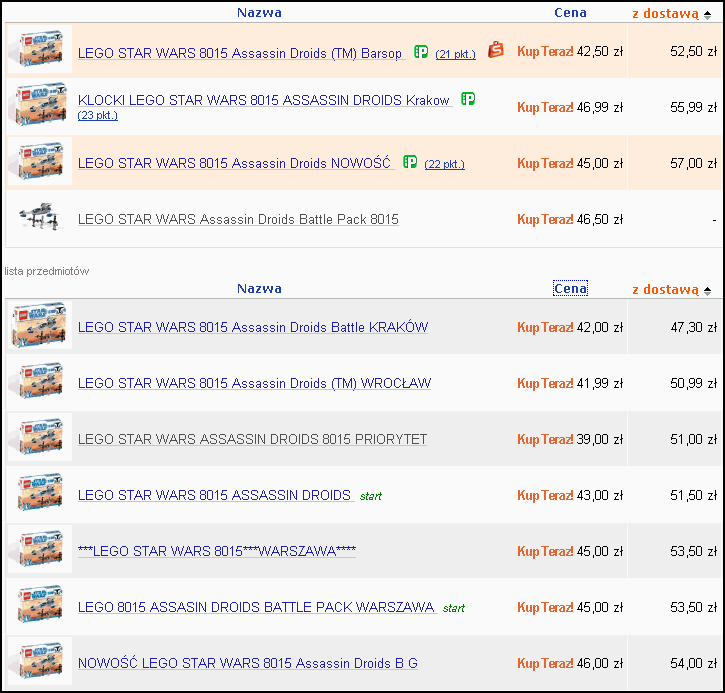Click 'start' tag on BATTLE PACK WARSZAWA row
This screenshot has width=725, height=693.
454,608
